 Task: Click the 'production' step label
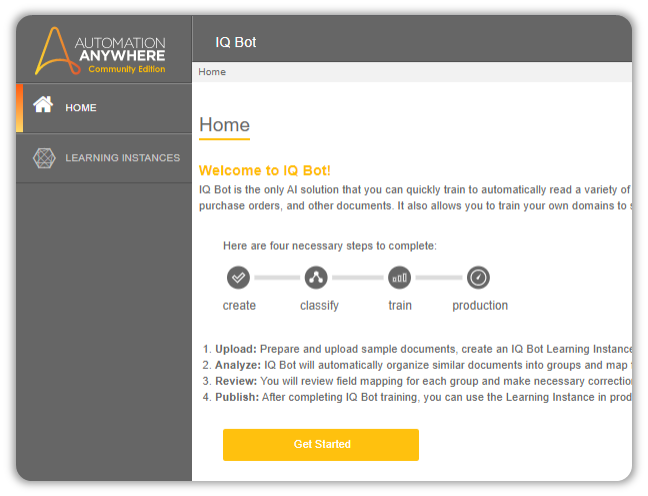tap(480, 306)
